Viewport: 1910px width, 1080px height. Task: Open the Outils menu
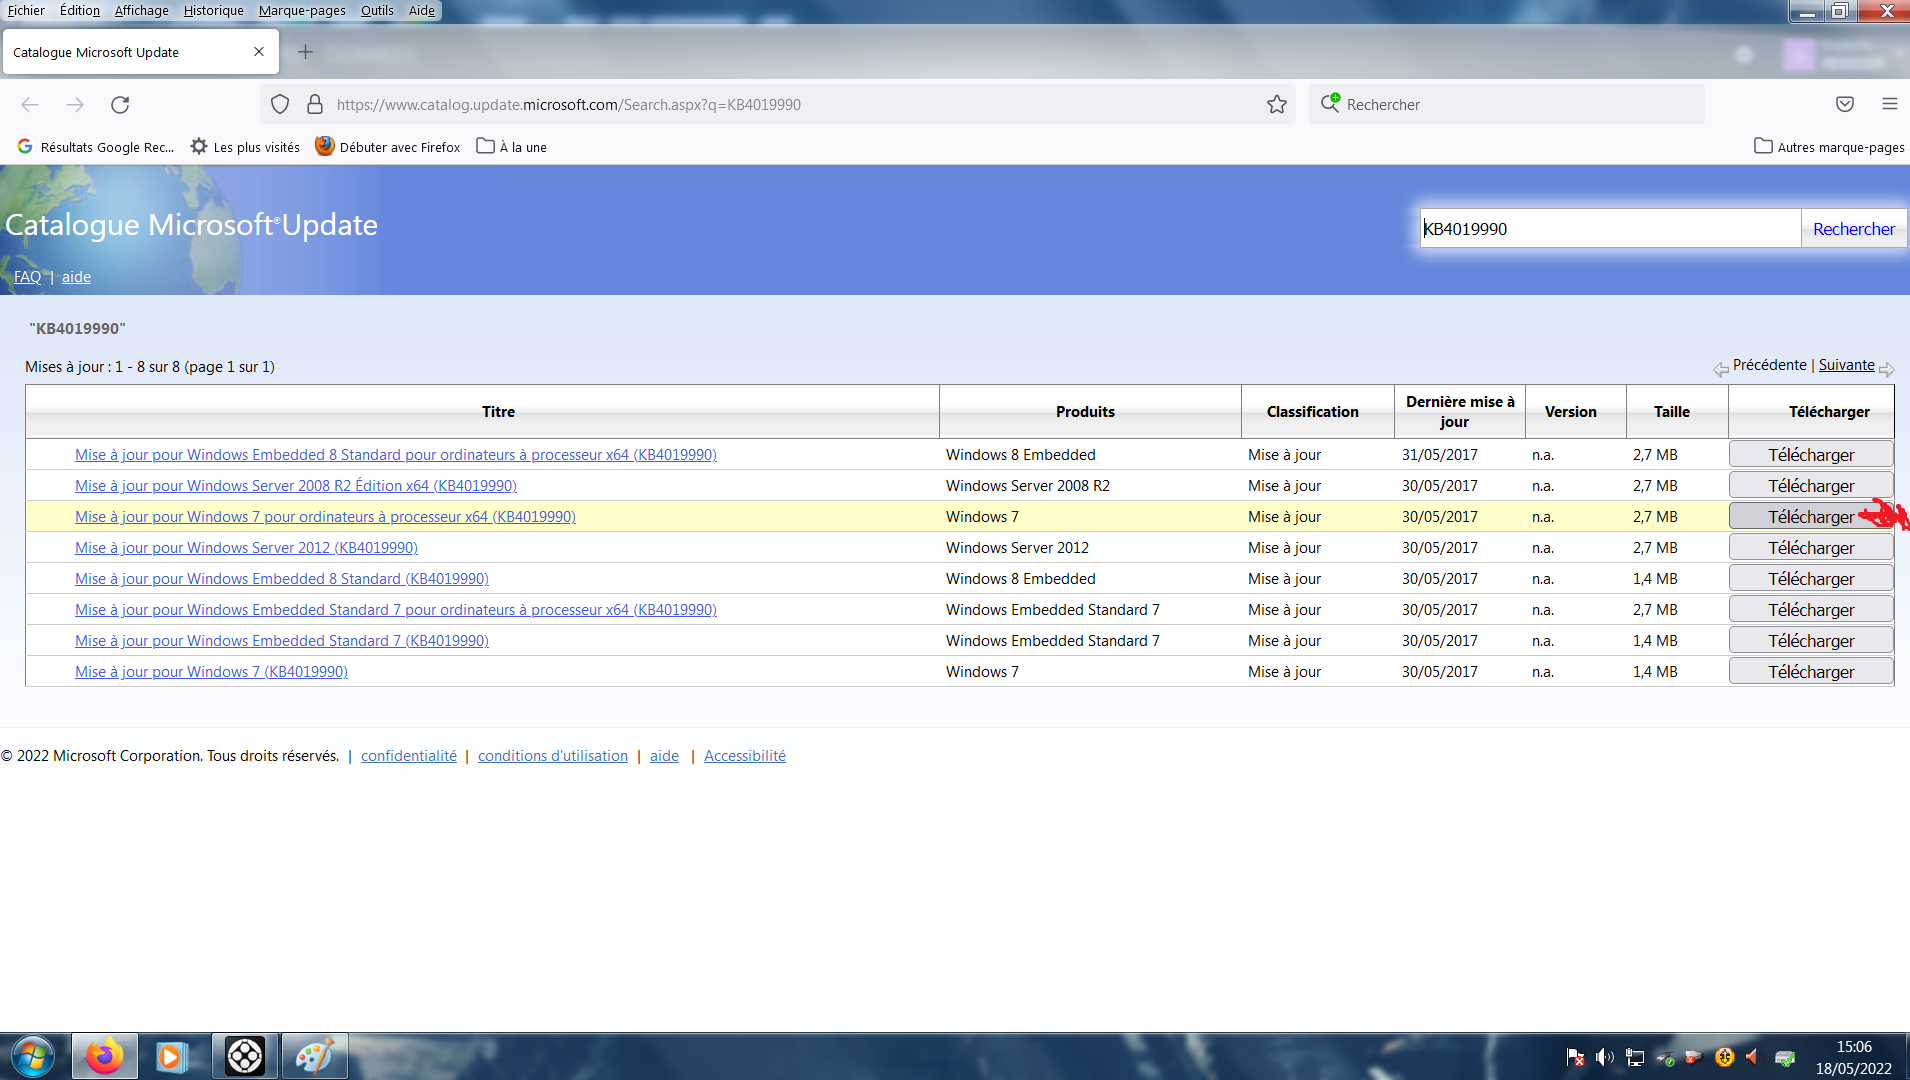pyautogui.click(x=377, y=10)
